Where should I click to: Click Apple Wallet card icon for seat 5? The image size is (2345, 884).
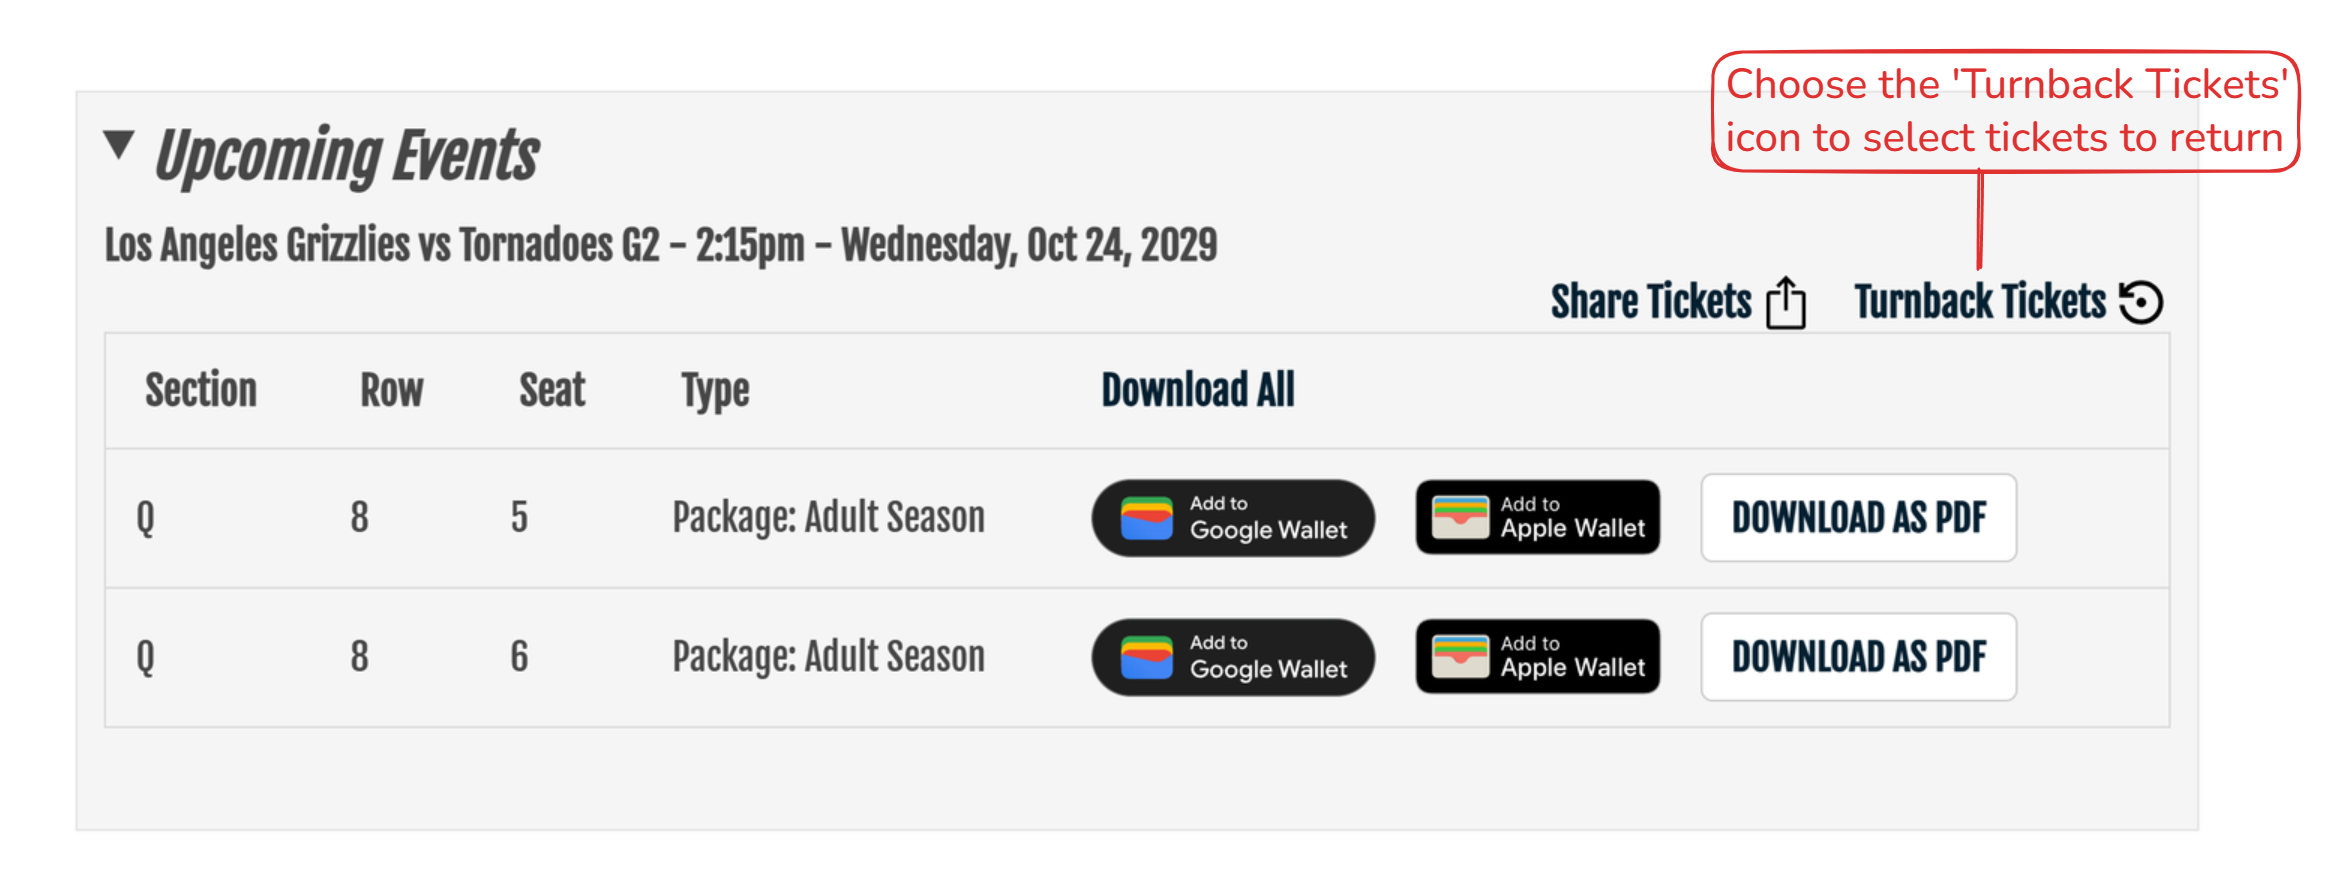(1460, 517)
